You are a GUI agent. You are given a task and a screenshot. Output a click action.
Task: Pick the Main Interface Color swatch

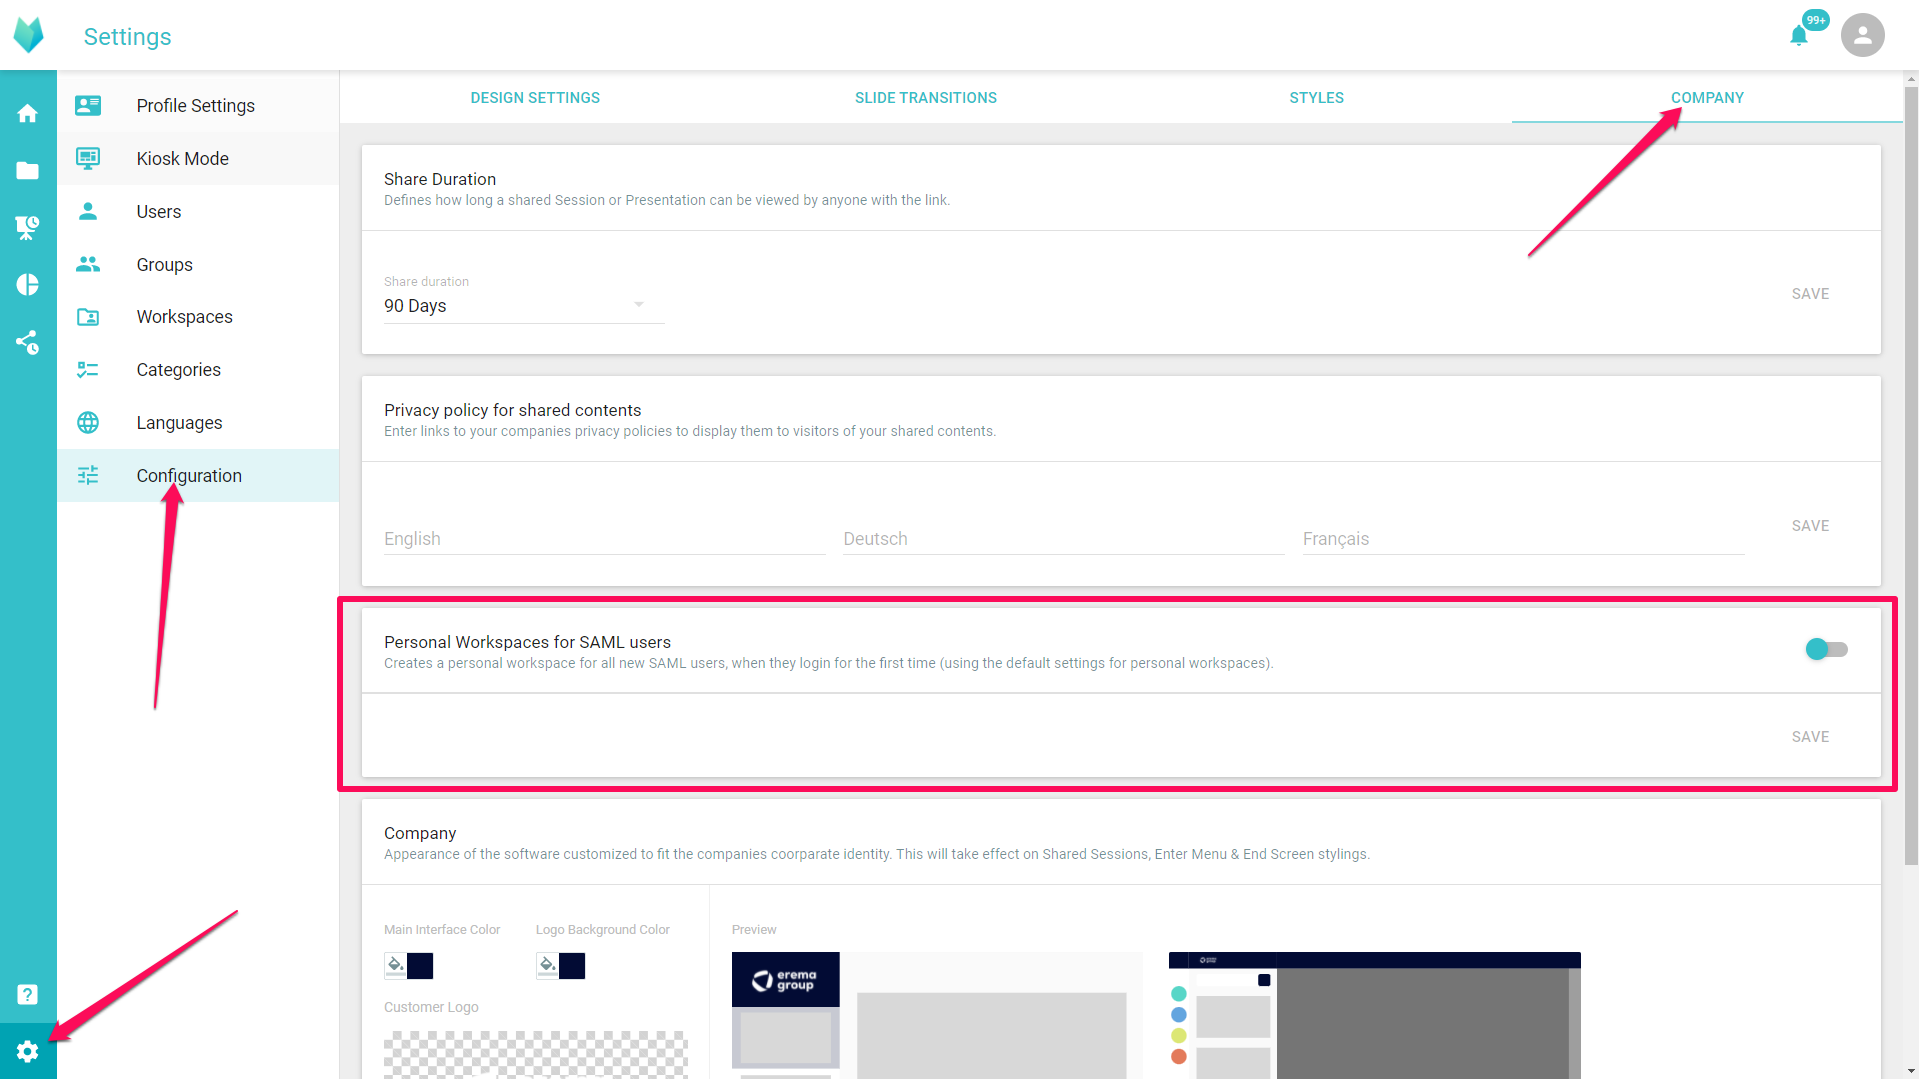(420, 965)
